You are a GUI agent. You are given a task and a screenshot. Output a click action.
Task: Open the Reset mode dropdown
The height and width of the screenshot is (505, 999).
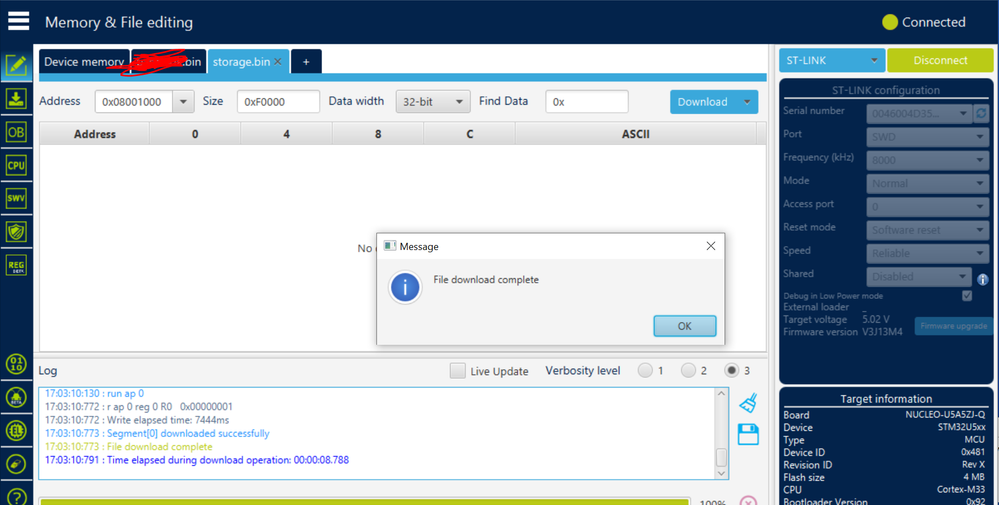point(928,230)
